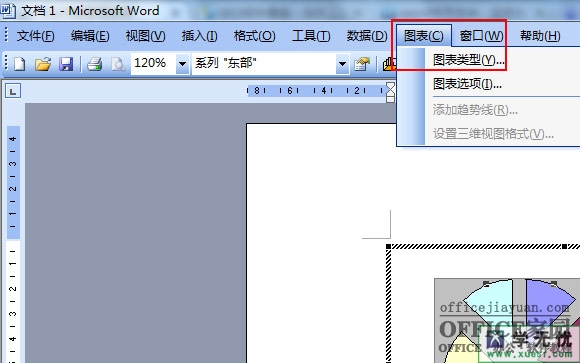
Task: Click the toolbar drag handle beside New icon
Action: pos(6,63)
